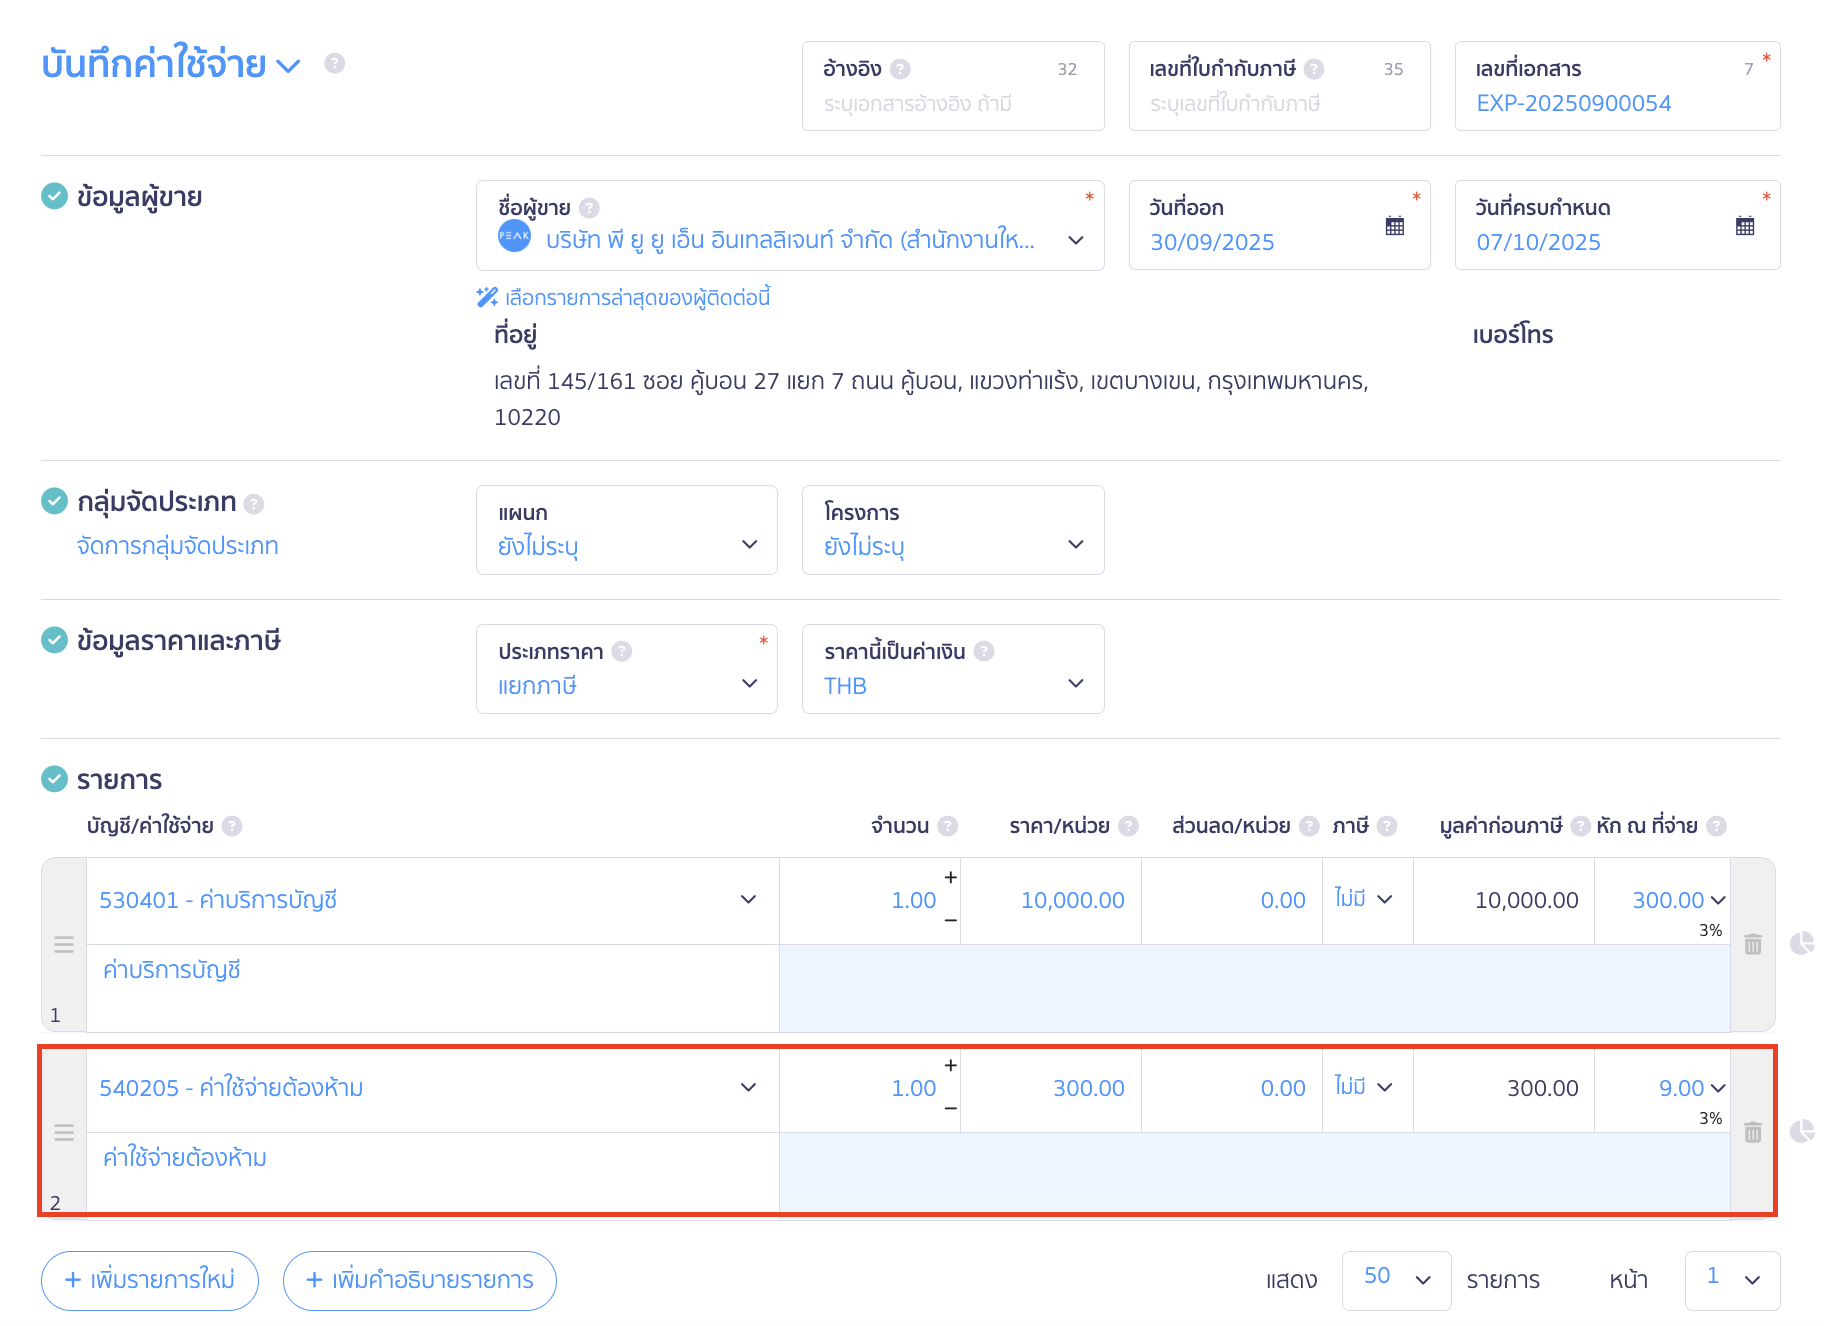Click help icon next to page title
The image size is (1824, 1326).
click(x=335, y=63)
